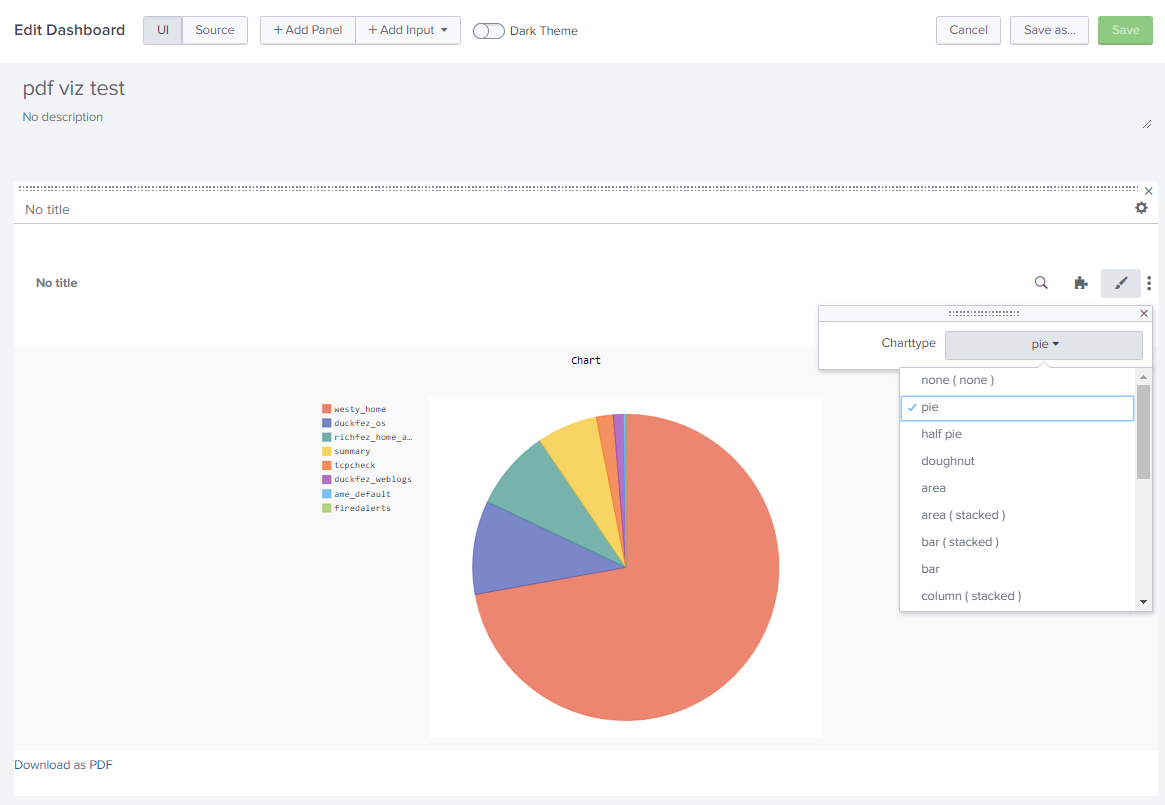
Task: Click the description resize grip icon
Action: coord(1146,124)
